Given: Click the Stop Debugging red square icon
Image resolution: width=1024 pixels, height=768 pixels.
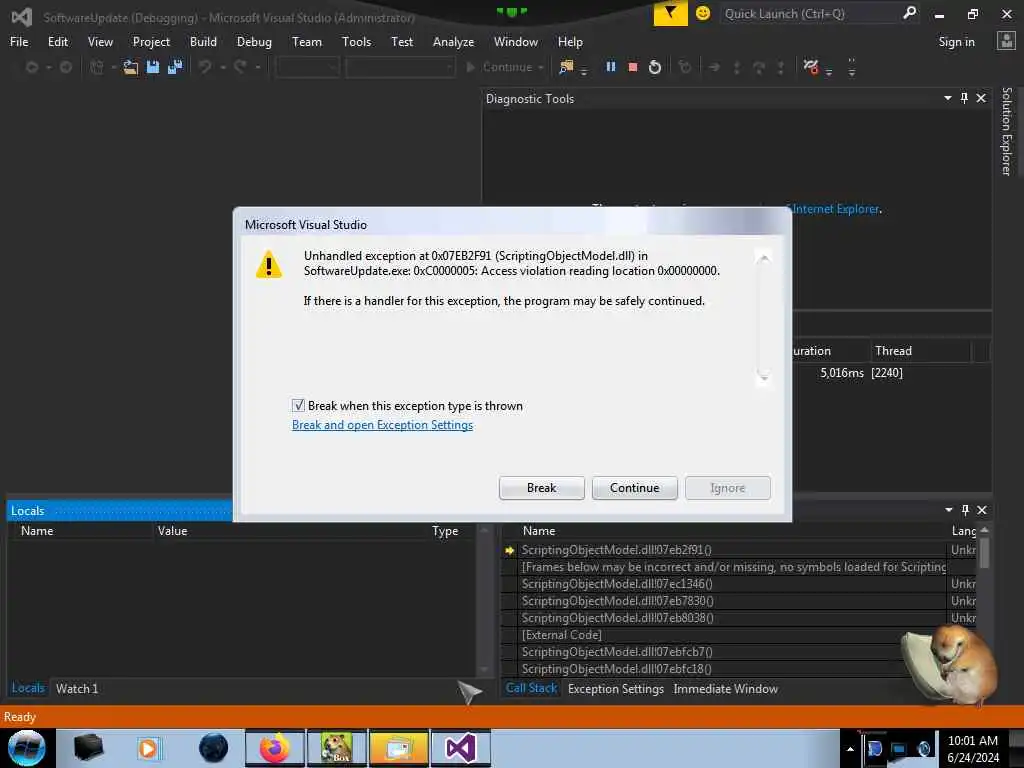Looking at the screenshot, I should 632,67.
